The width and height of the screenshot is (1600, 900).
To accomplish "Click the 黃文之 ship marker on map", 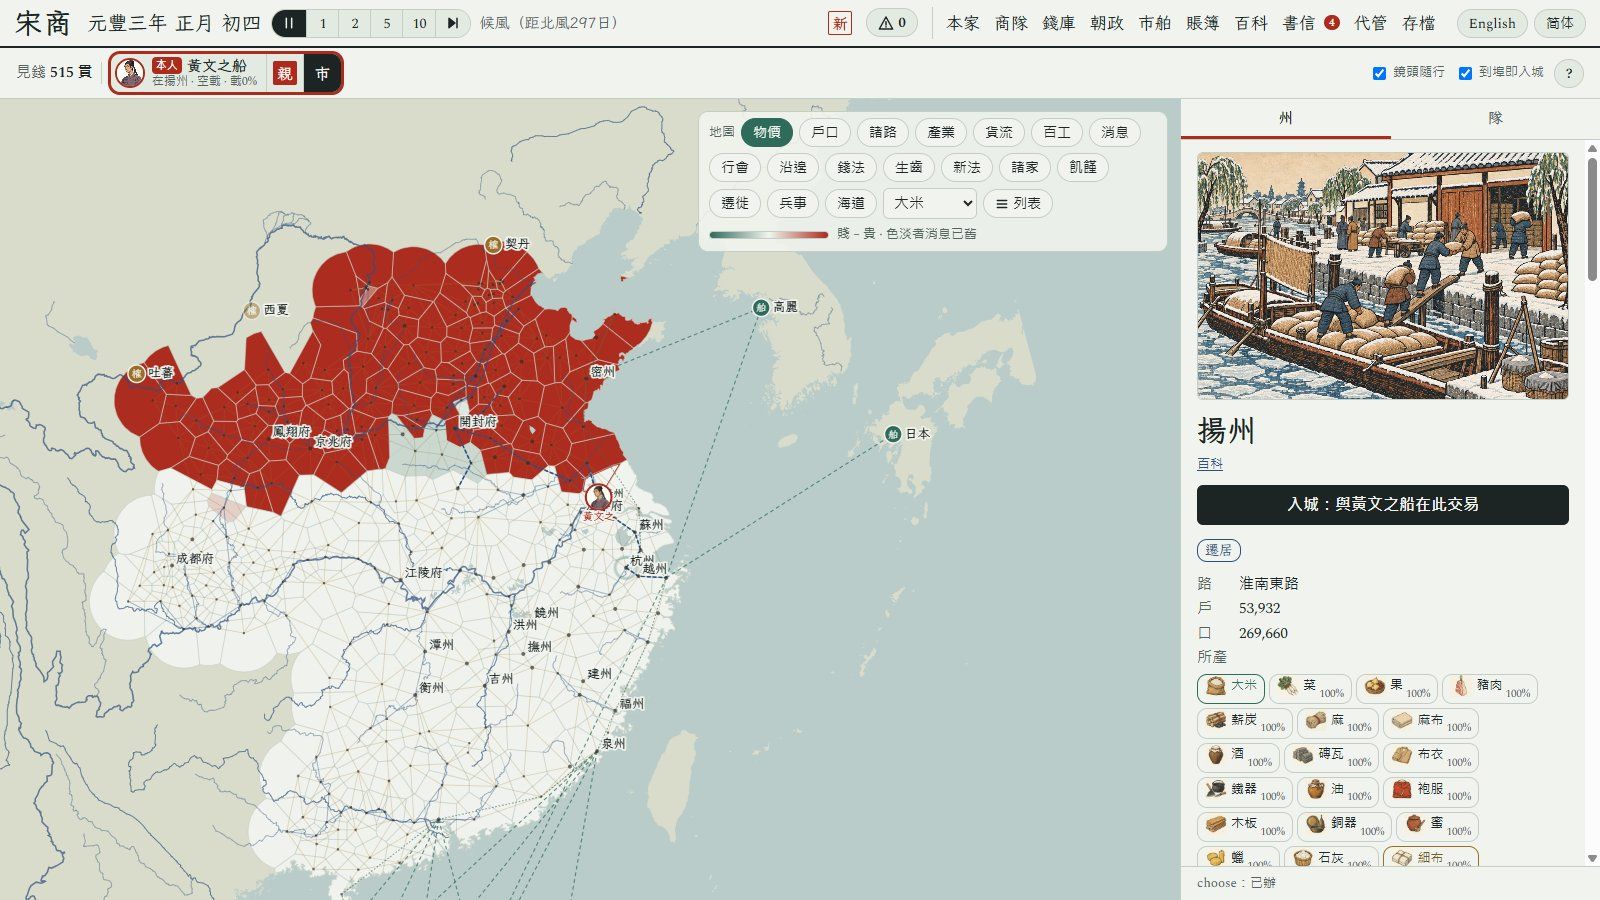I will [x=598, y=497].
